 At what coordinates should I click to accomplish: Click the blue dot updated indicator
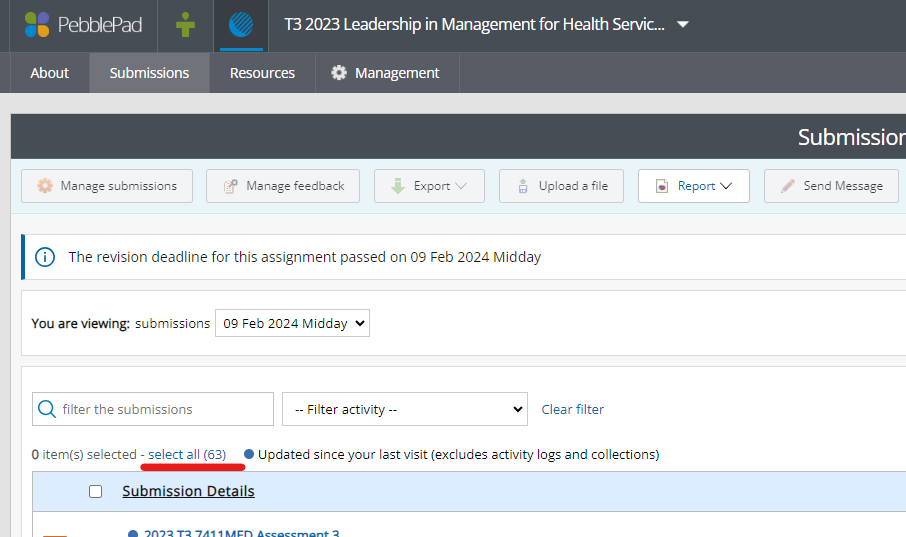click(249, 454)
